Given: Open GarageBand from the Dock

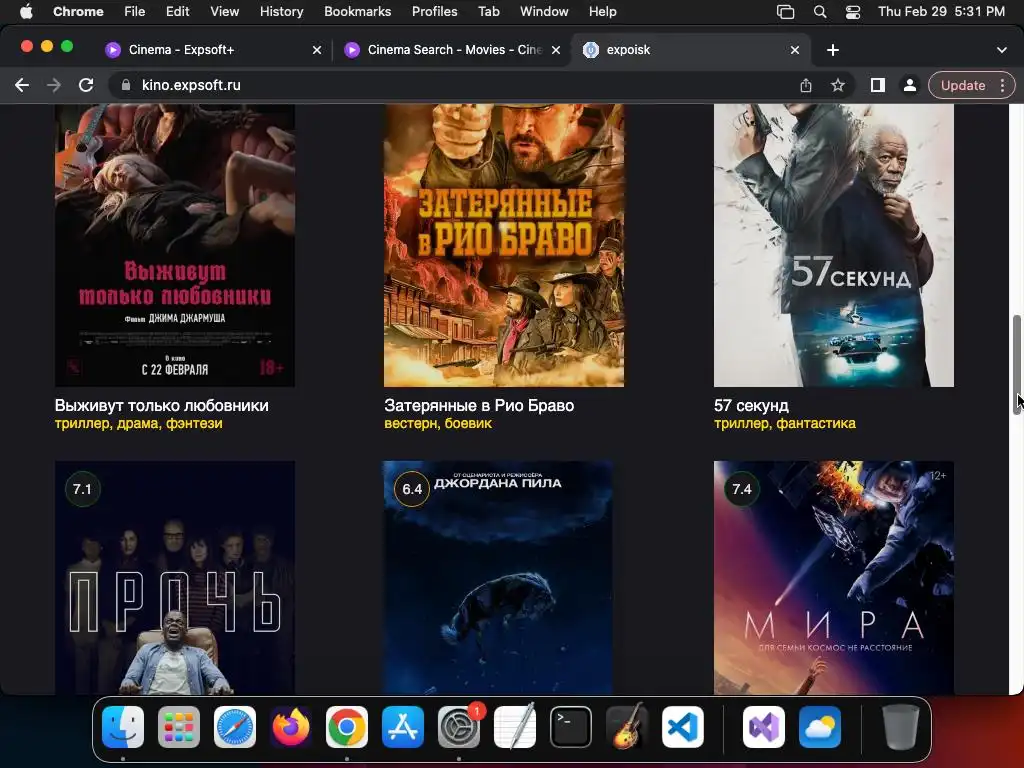Looking at the screenshot, I should (627, 727).
